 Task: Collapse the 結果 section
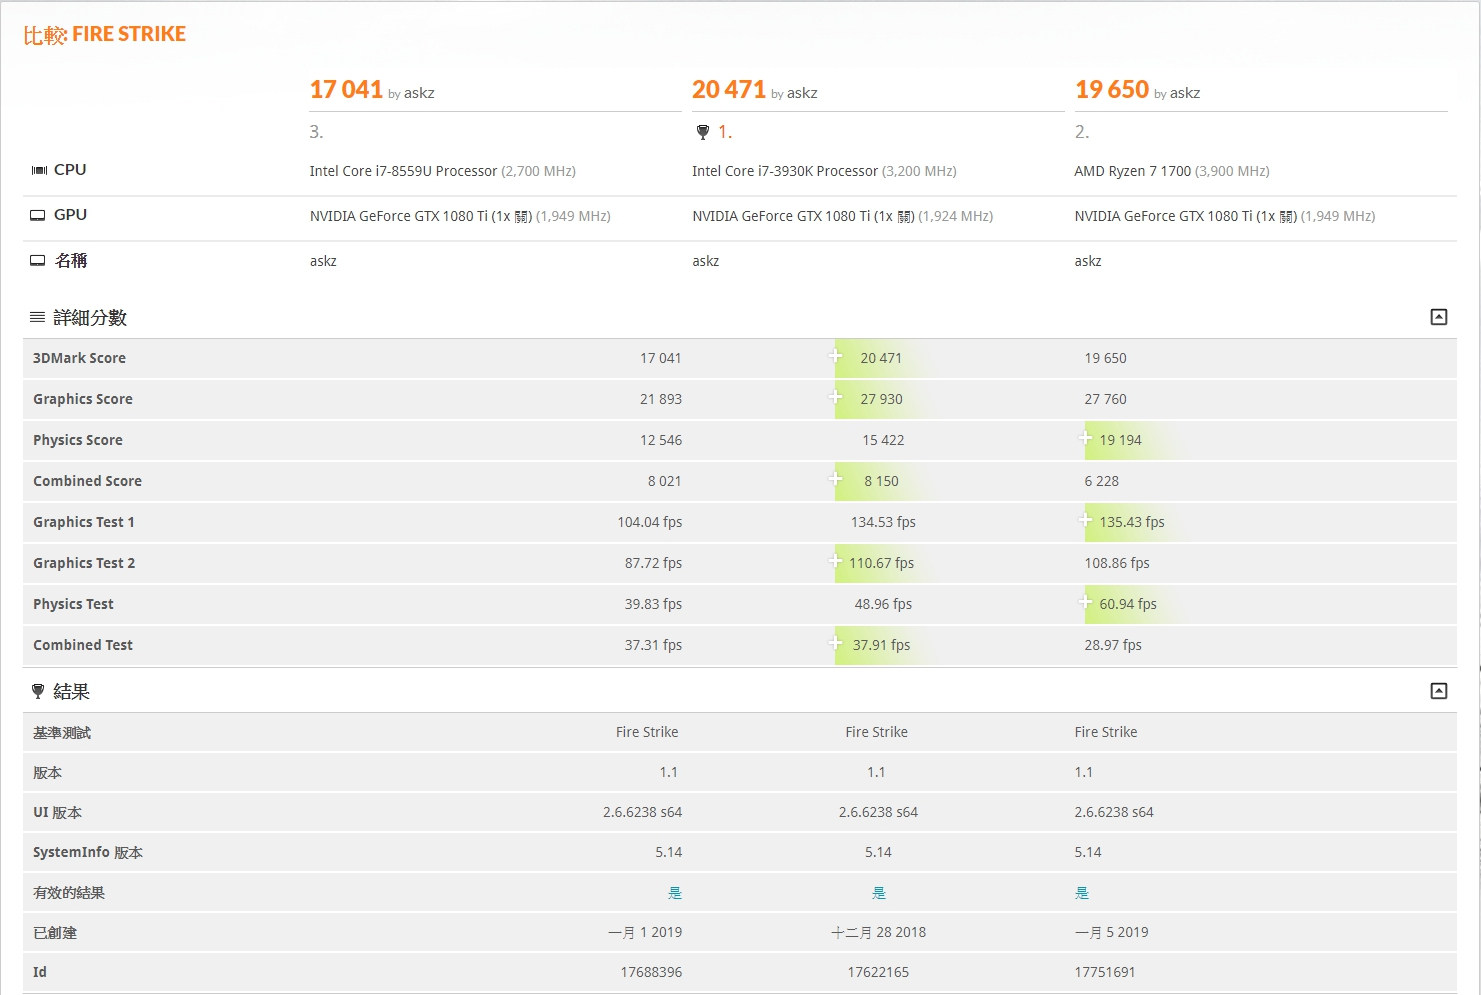click(1438, 691)
